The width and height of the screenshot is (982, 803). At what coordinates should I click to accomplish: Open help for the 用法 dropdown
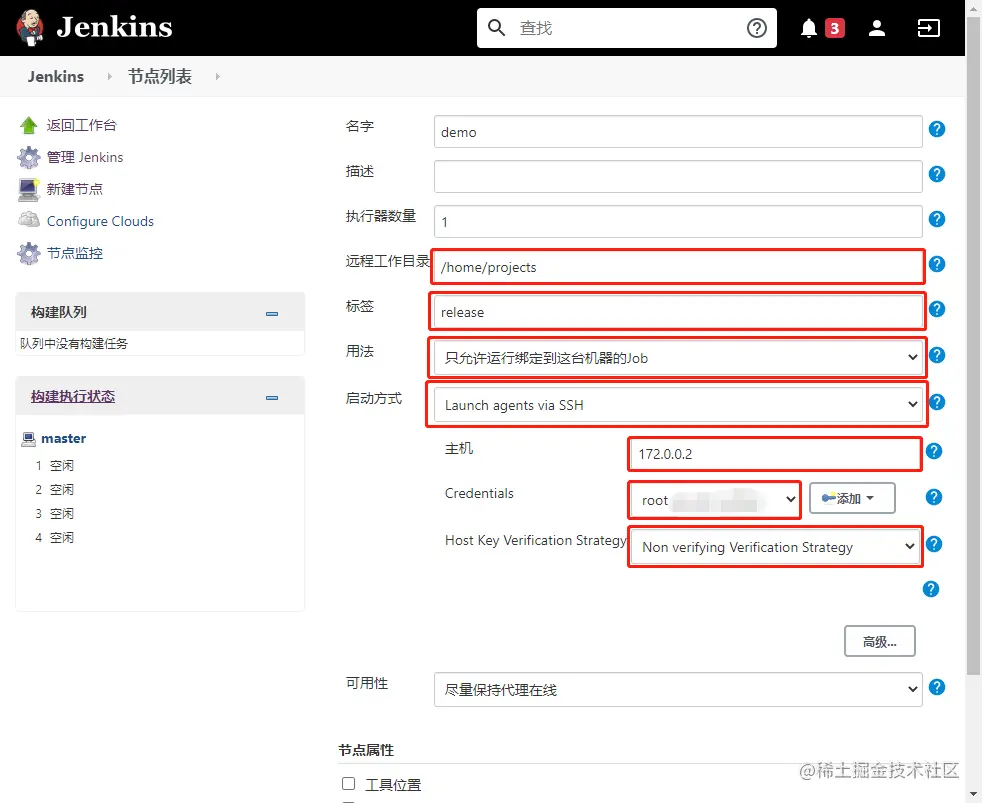click(x=936, y=355)
